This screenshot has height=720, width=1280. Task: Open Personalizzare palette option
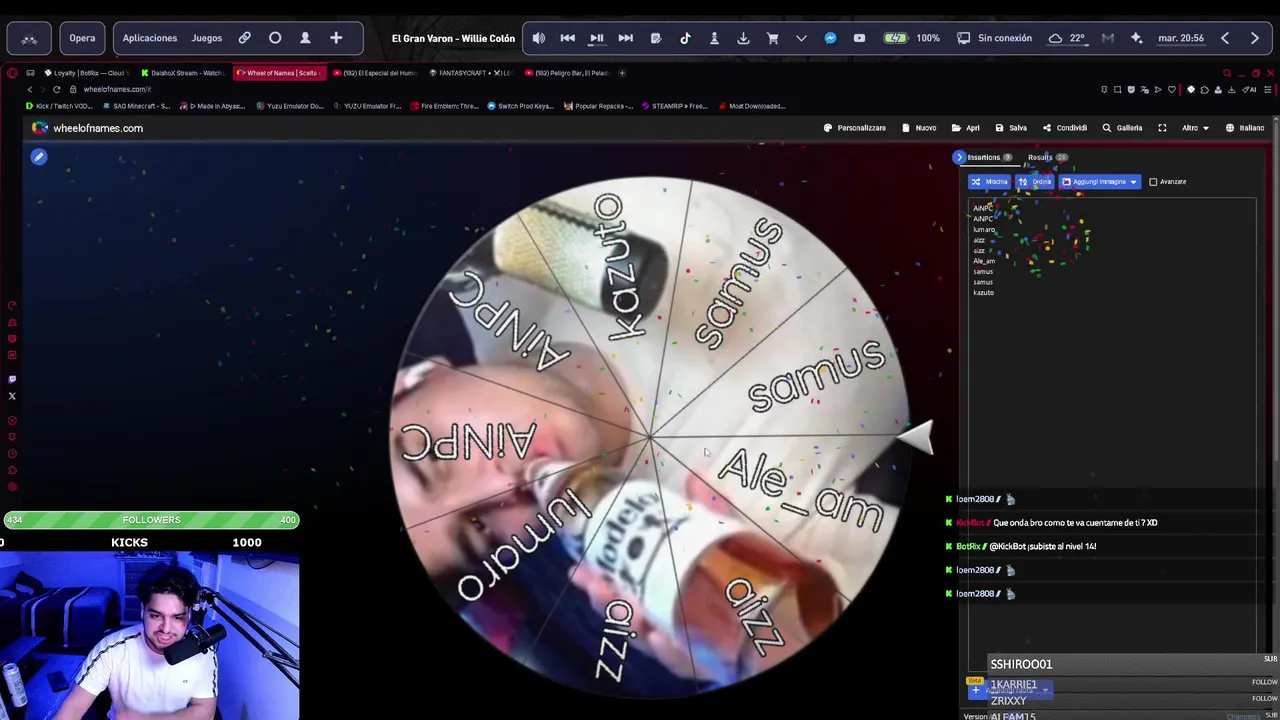(x=854, y=128)
